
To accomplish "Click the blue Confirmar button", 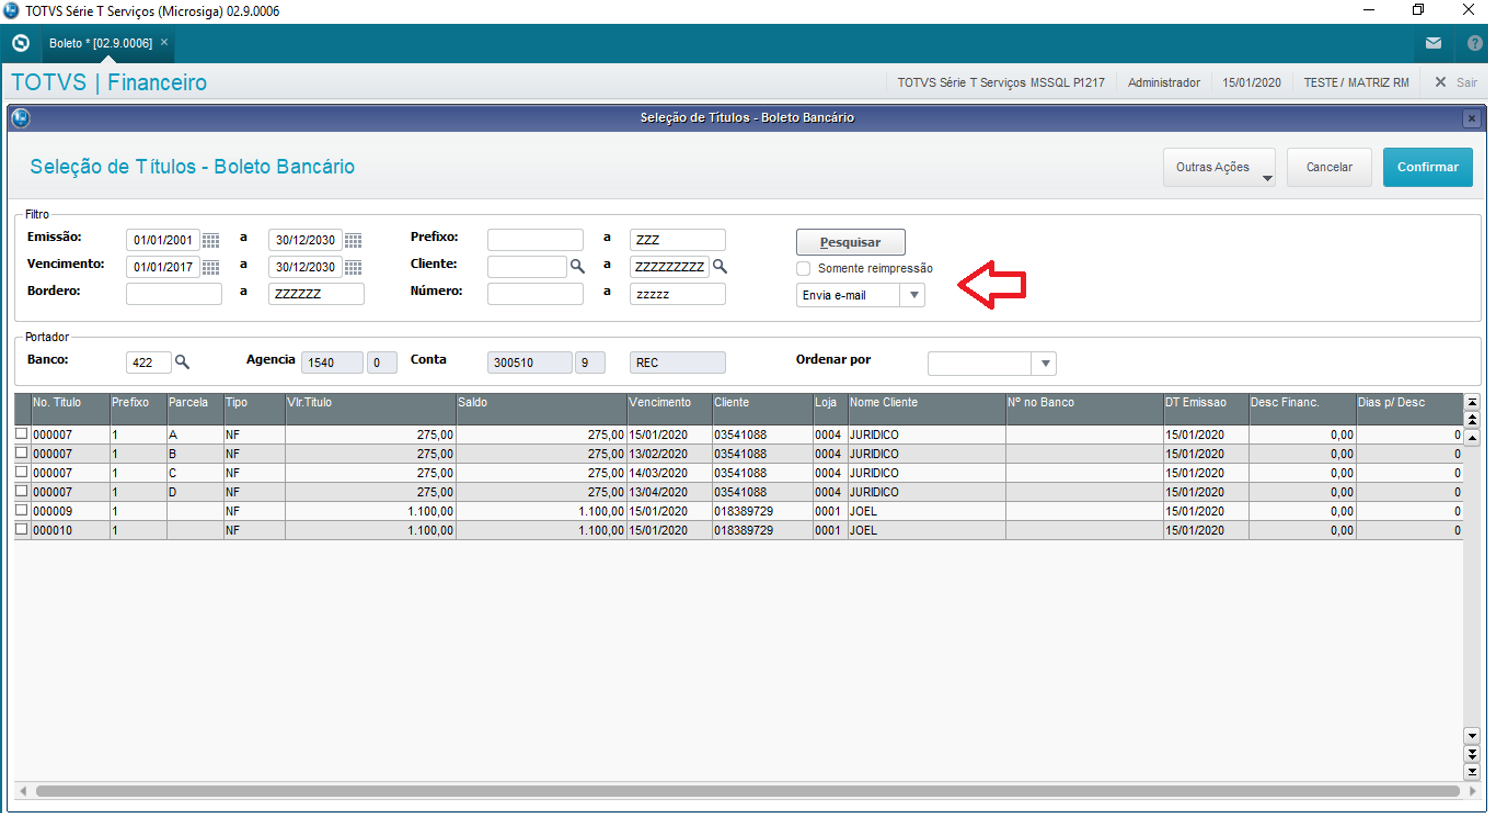I will (x=1427, y=167).
